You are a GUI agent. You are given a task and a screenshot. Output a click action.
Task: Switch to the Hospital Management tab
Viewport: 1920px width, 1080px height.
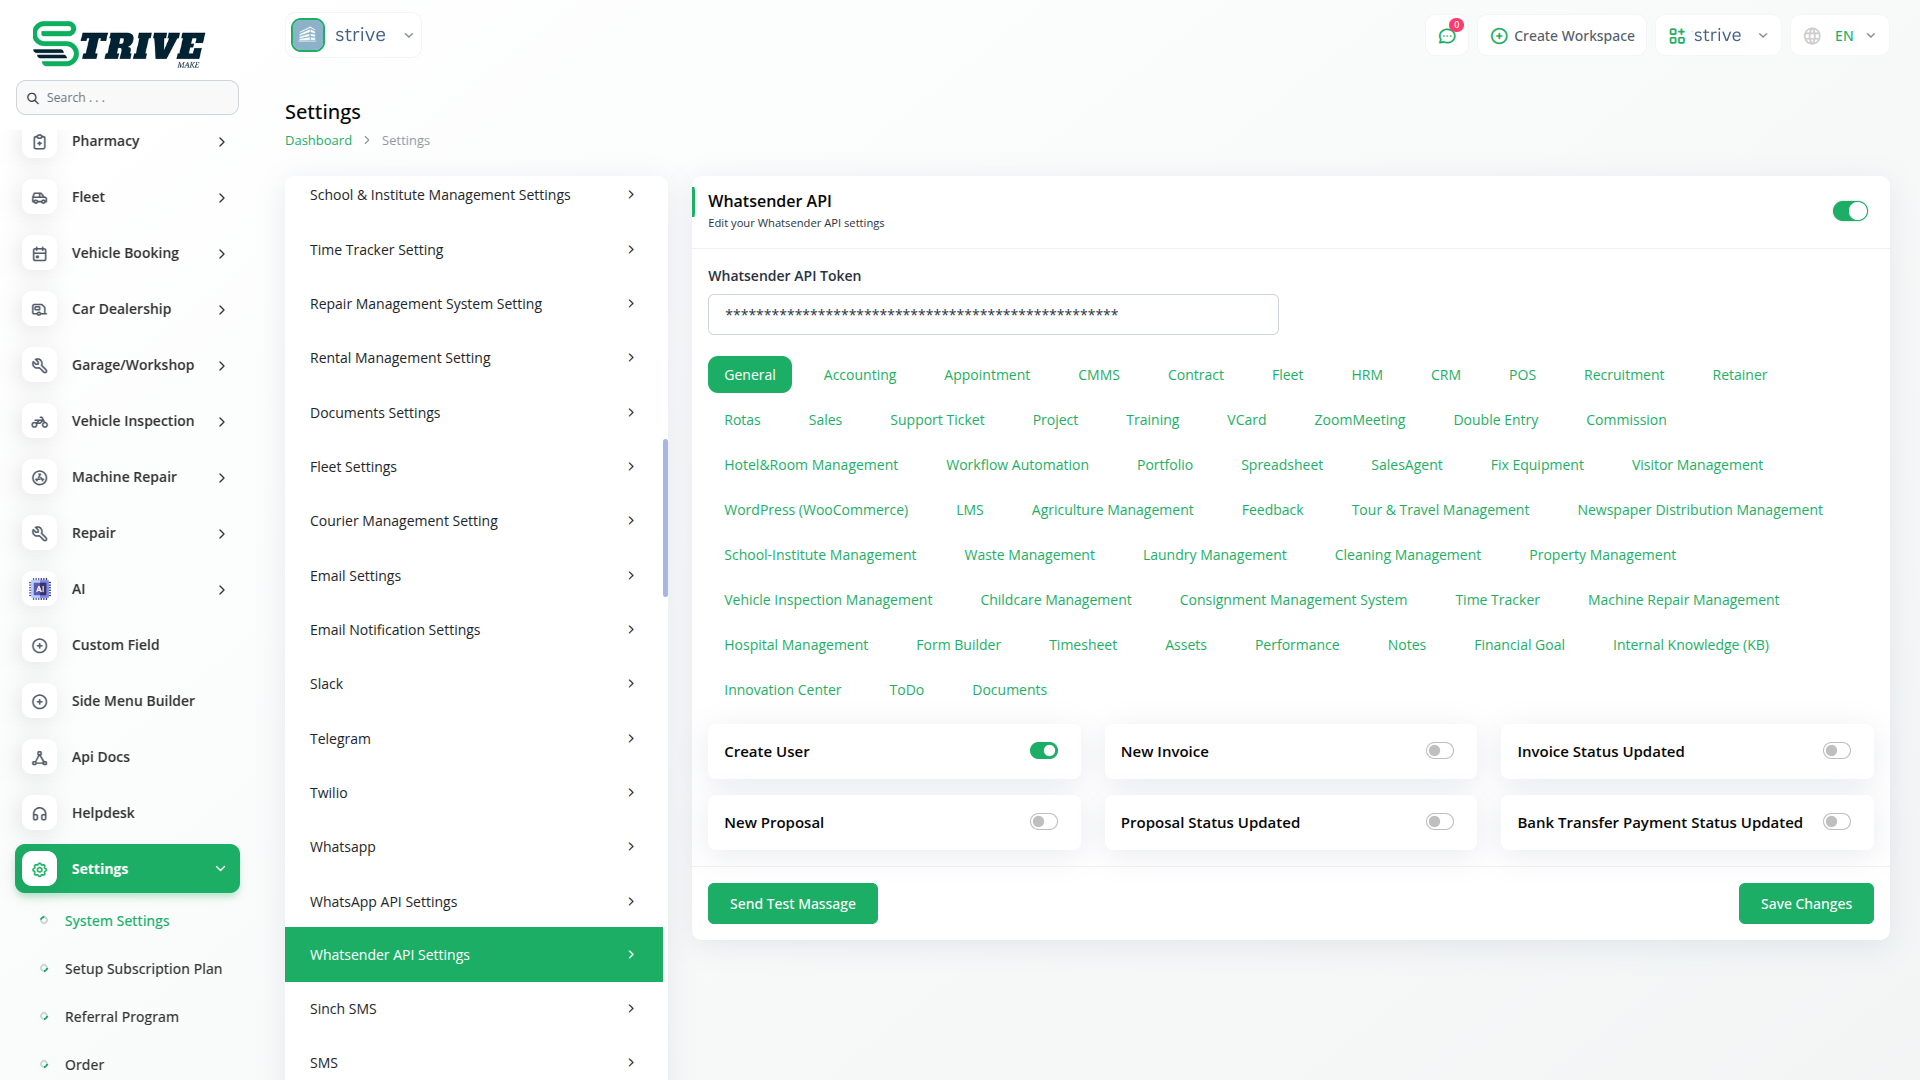(795, 645)
